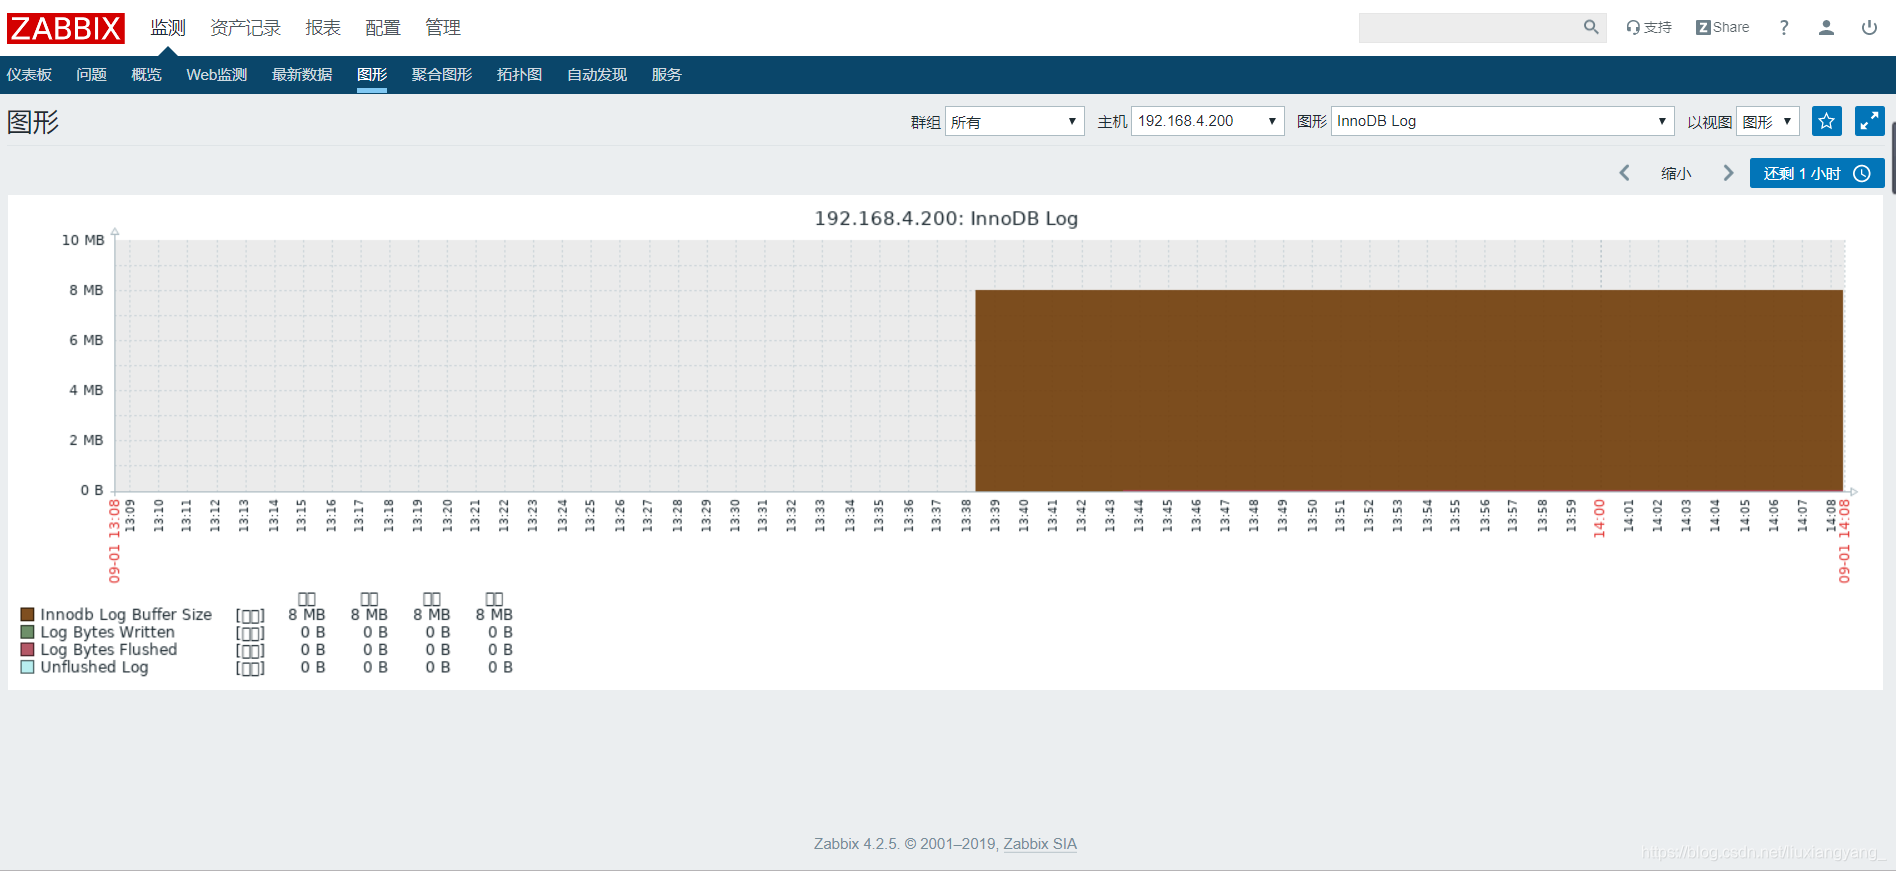Click the graph title 192.168.4.200: InnoDB Log
The width and height of the screenshot is (1896, 871).
(946, 218)
